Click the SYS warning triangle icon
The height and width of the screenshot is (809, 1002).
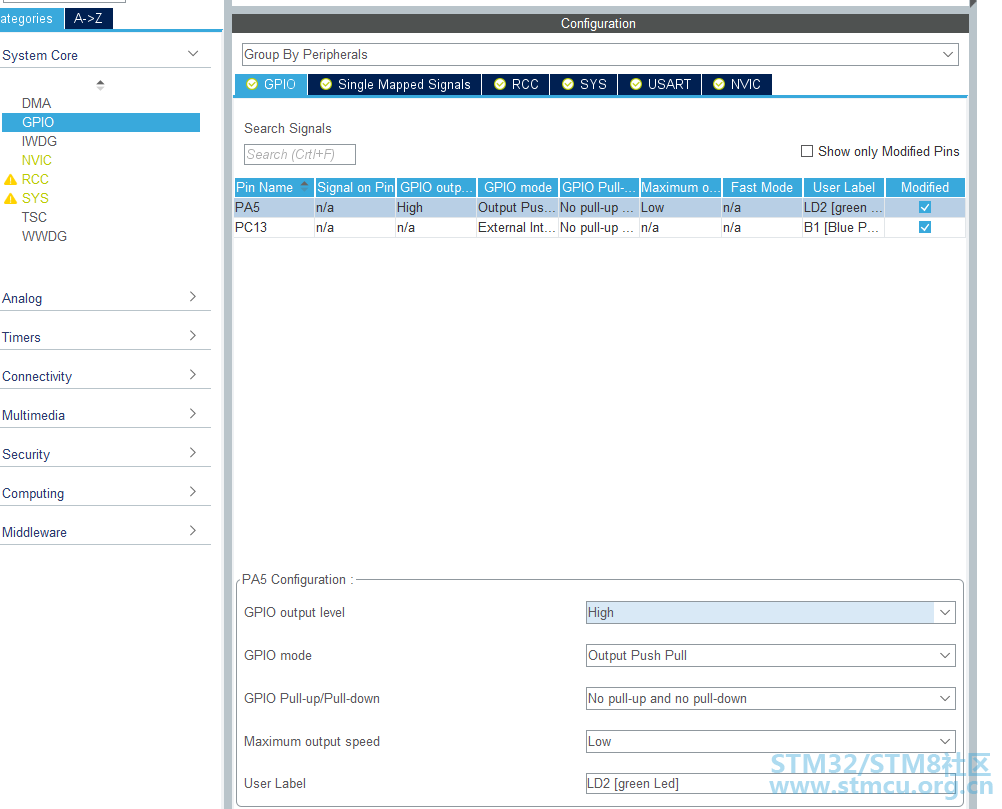[10, 199]
